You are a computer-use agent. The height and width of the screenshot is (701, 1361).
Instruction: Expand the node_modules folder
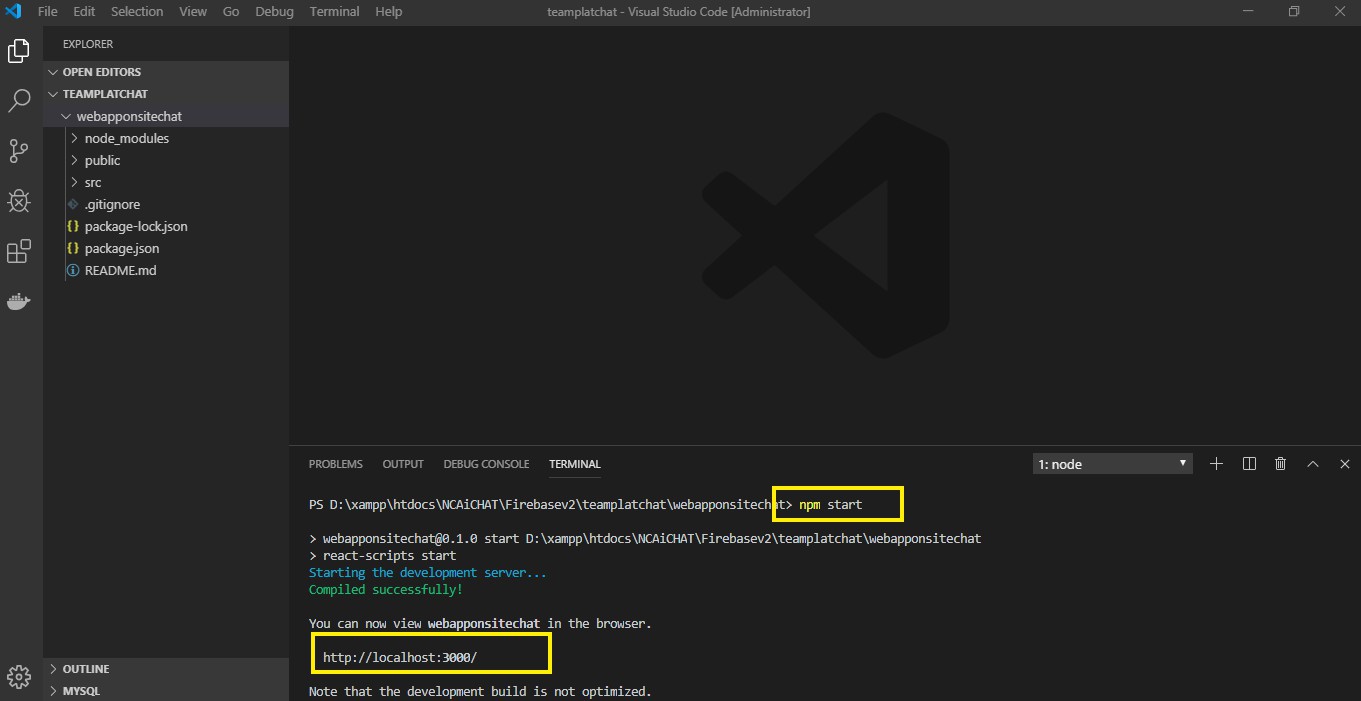166,138
